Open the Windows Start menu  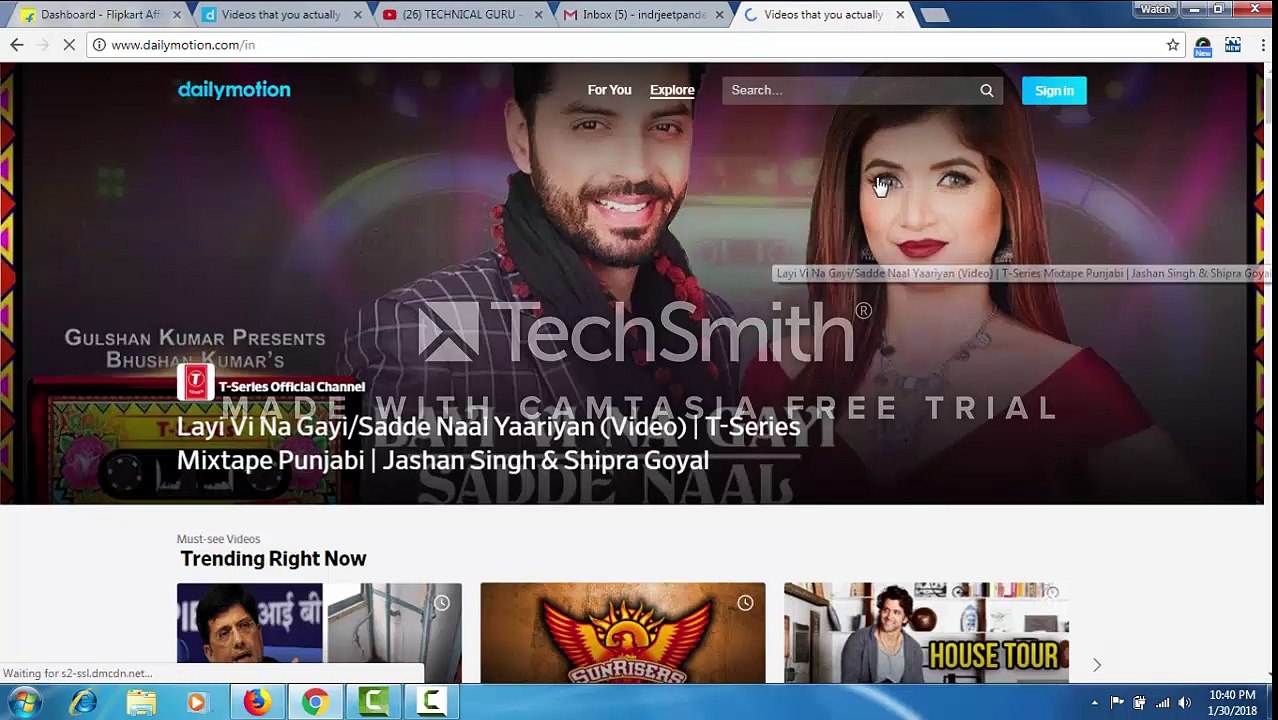(24, 703)
